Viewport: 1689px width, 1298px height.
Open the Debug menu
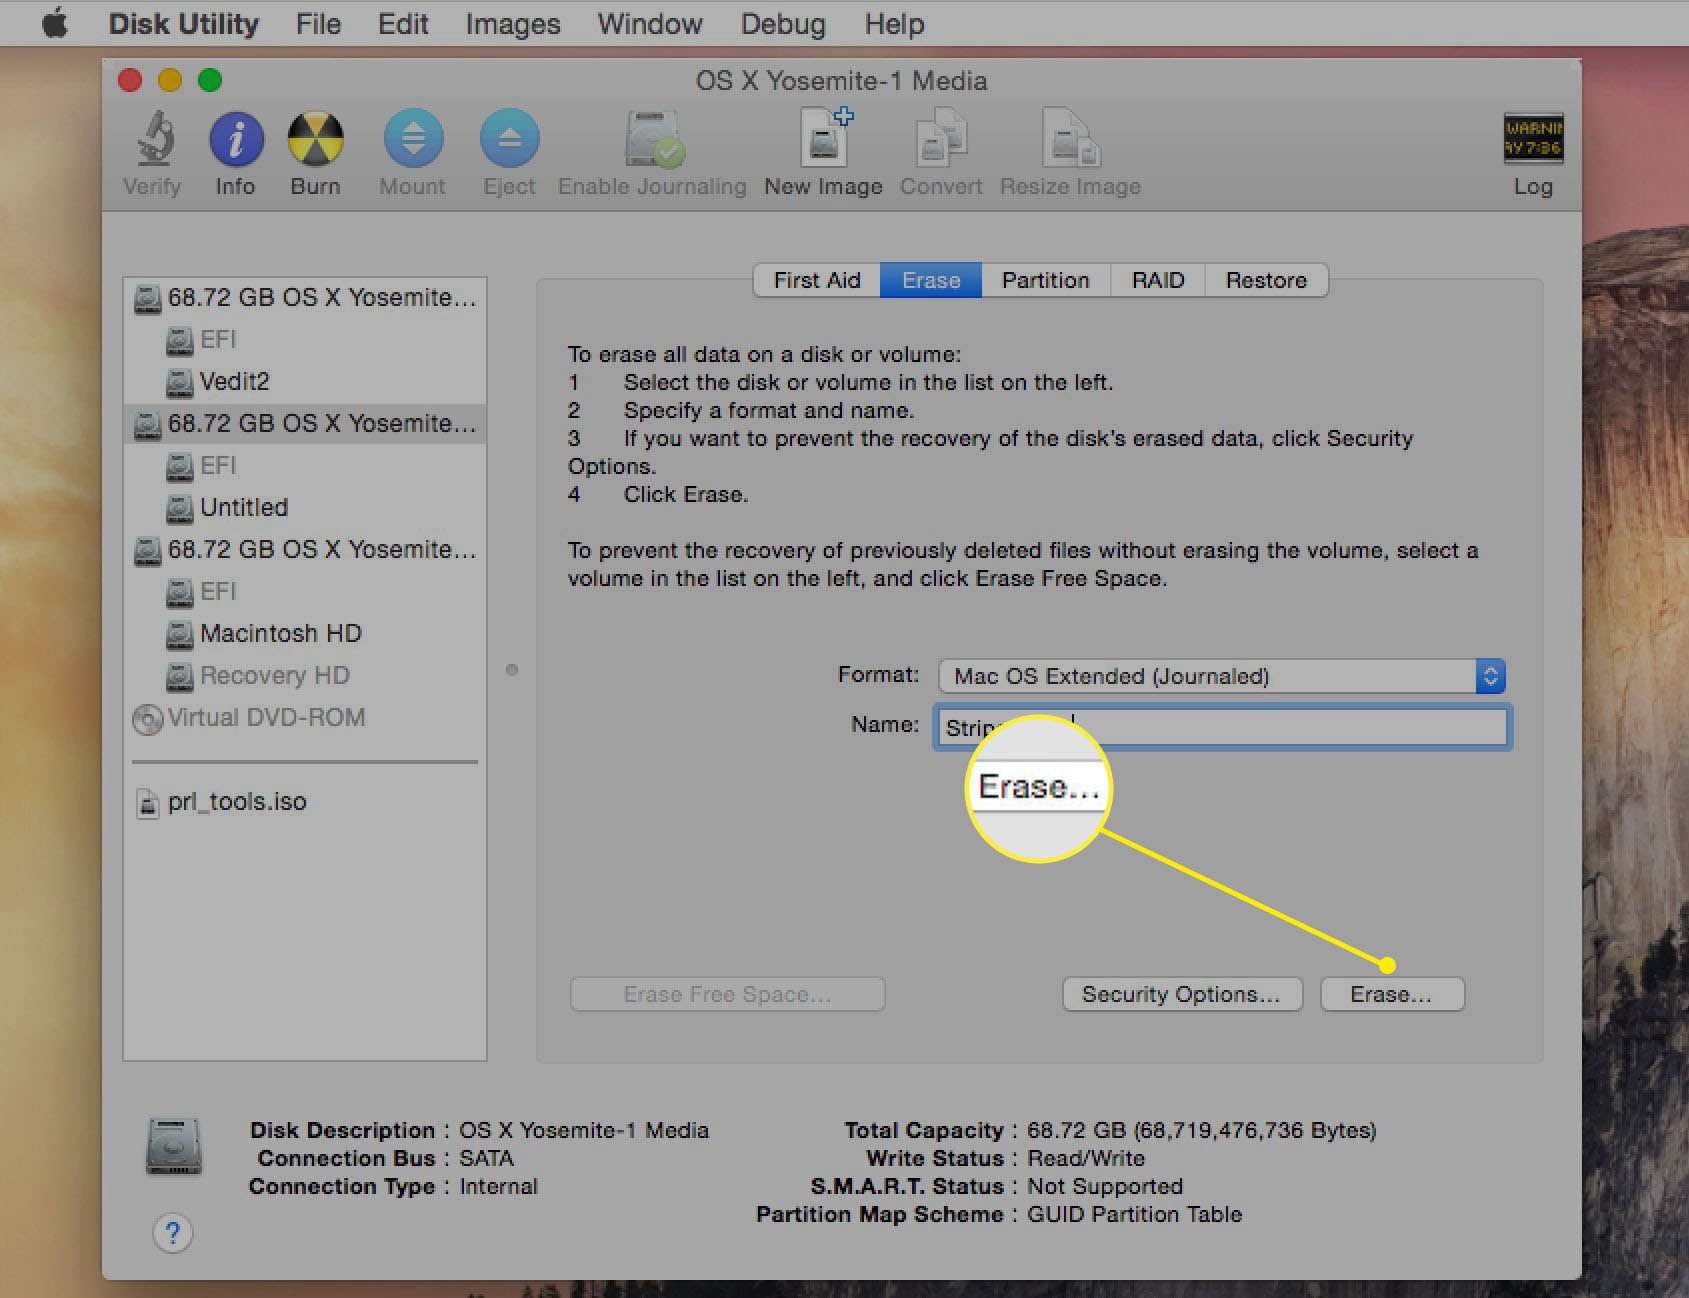(x=783, y=23)
